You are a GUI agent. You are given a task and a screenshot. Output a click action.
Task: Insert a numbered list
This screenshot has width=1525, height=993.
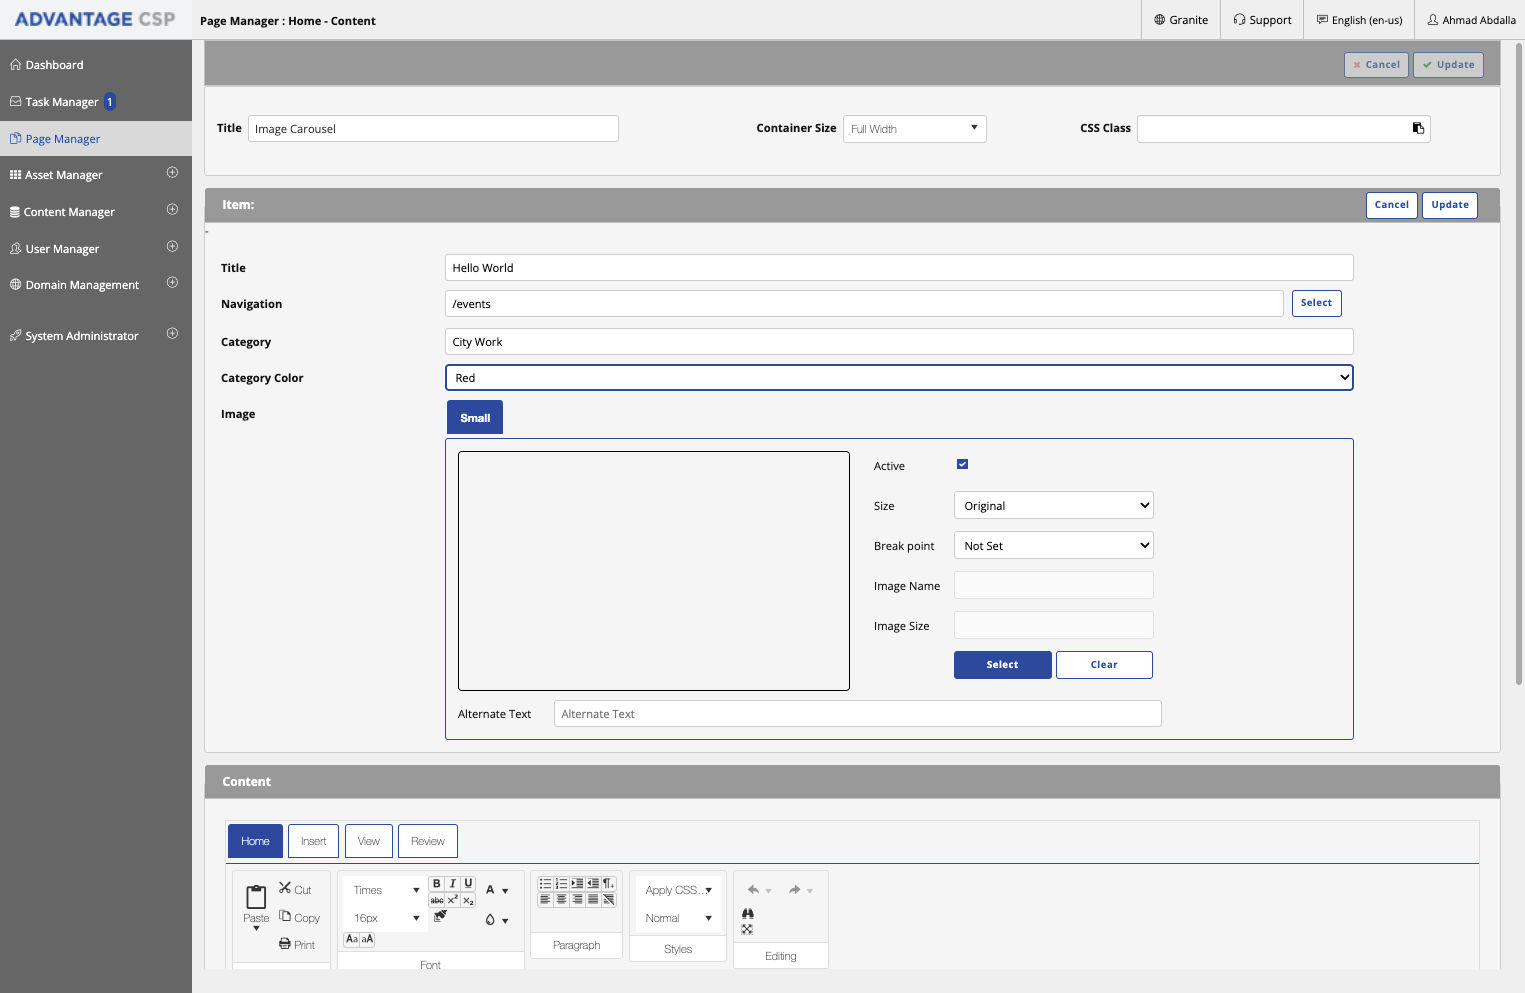561,884
